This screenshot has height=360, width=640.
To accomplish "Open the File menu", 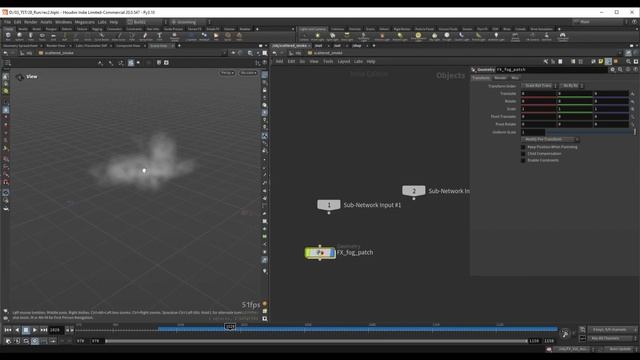I will [7, 22].
